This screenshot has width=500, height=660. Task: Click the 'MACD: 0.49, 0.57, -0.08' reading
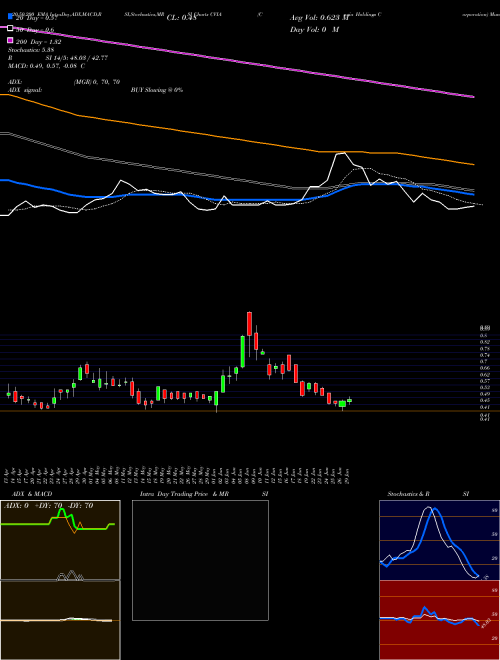[45, 66]
